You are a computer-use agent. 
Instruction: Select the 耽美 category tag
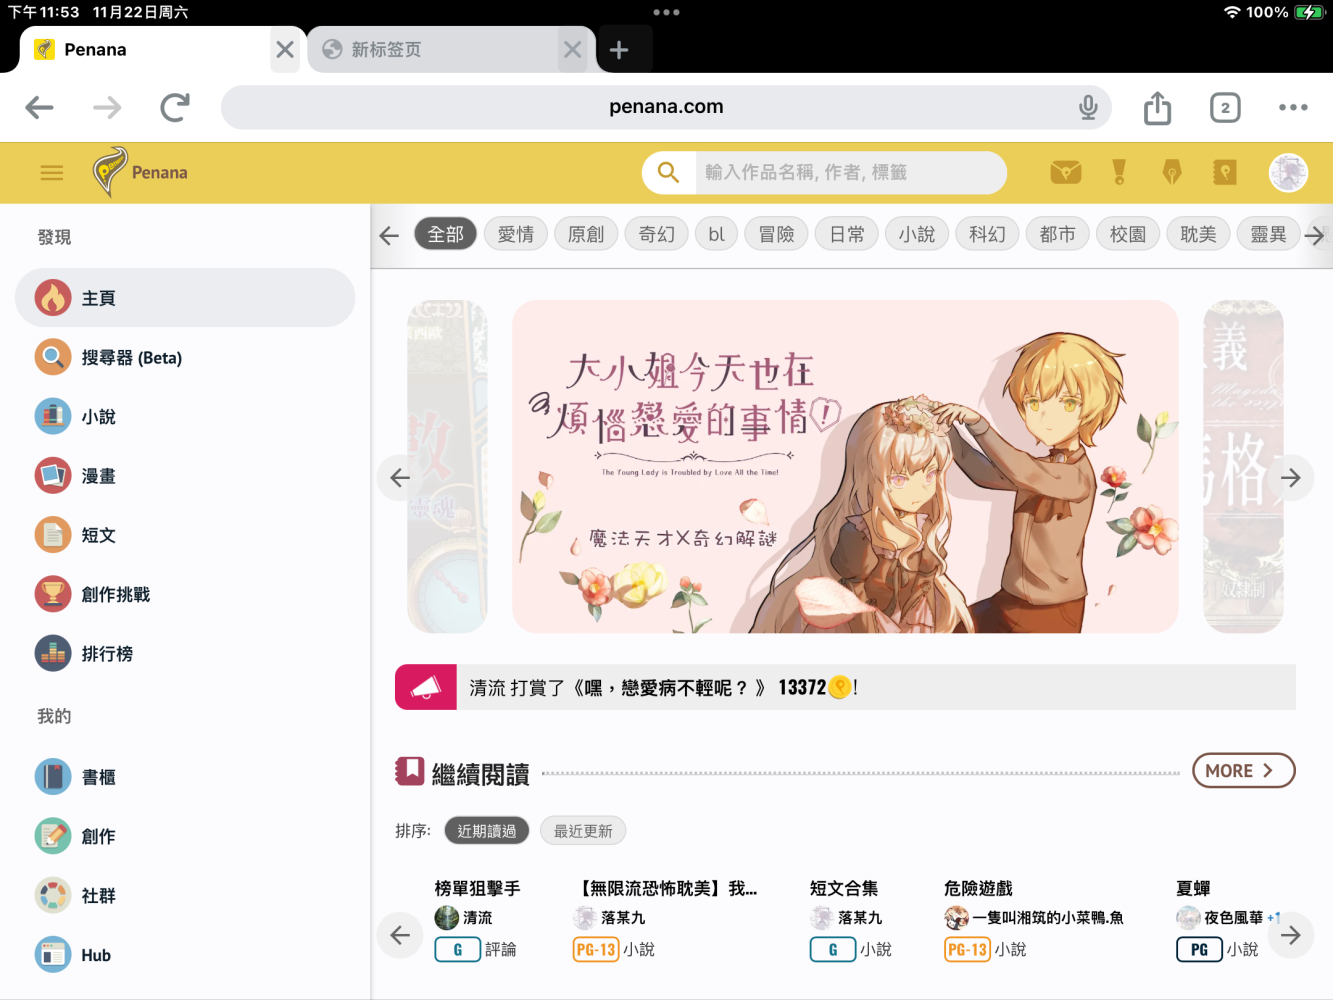1198,234
